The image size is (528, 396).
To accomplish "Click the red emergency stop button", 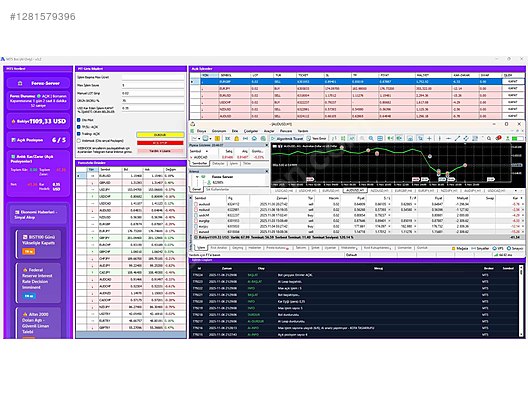I will [160, 143].
